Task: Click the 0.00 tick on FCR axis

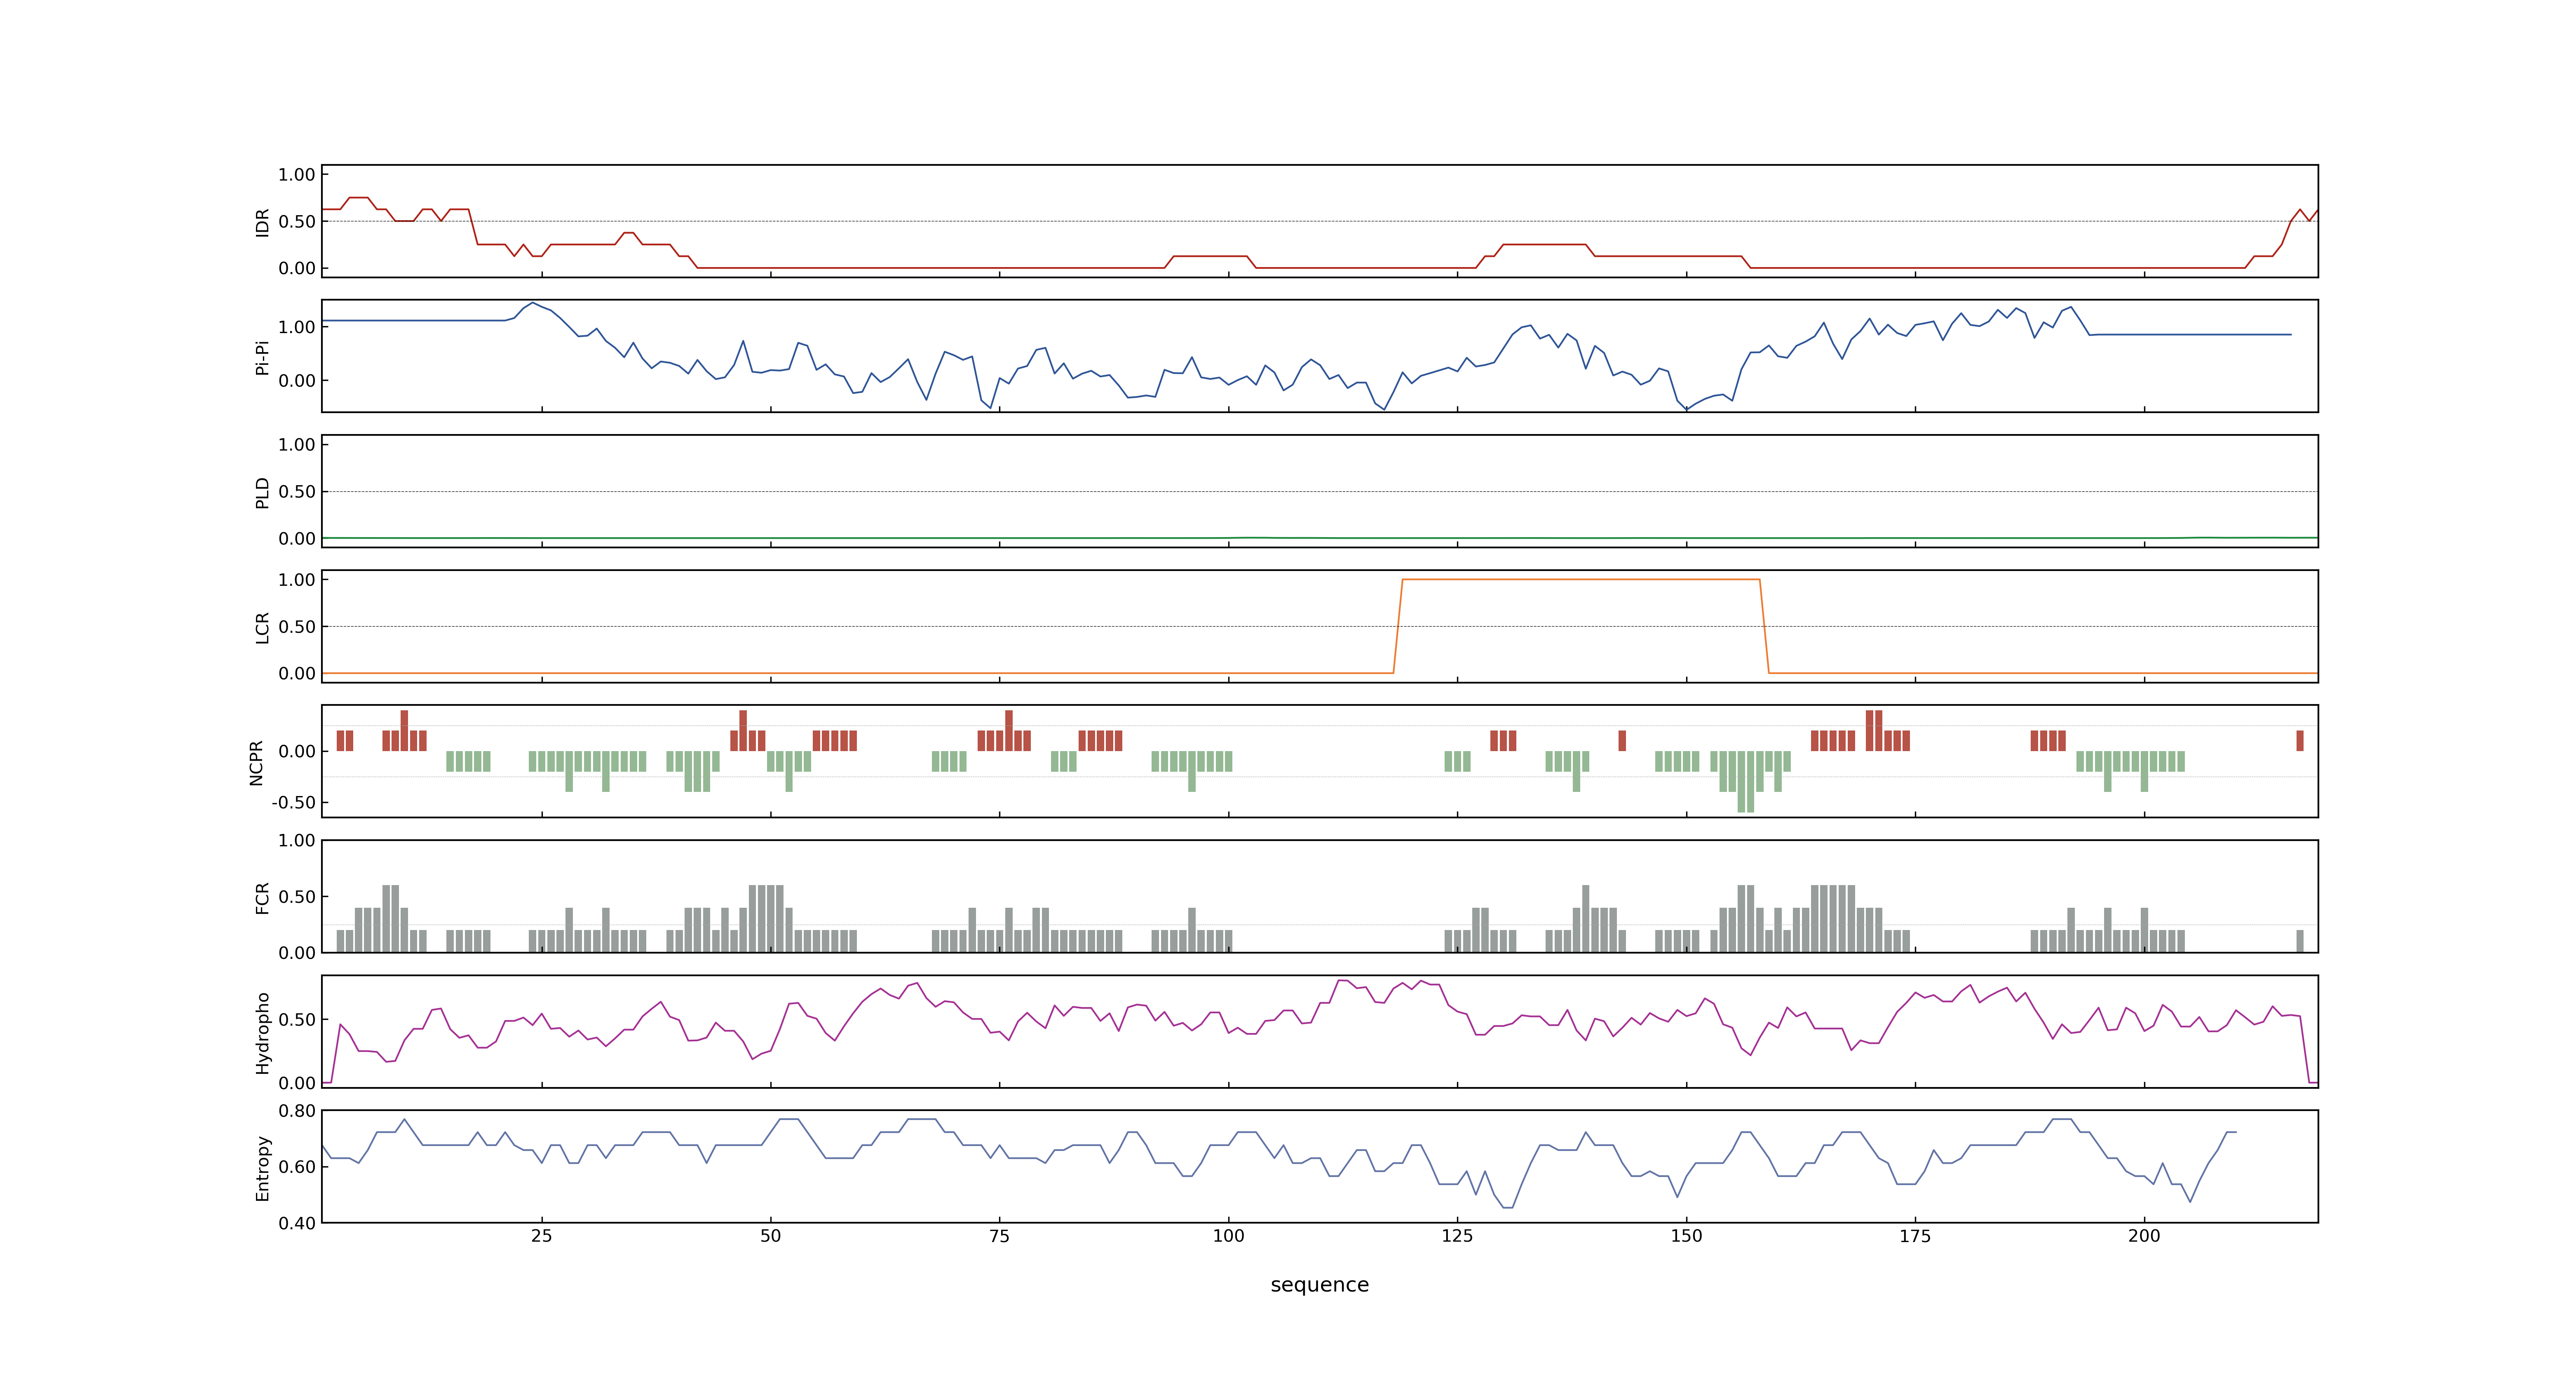Action: (297, 953)
